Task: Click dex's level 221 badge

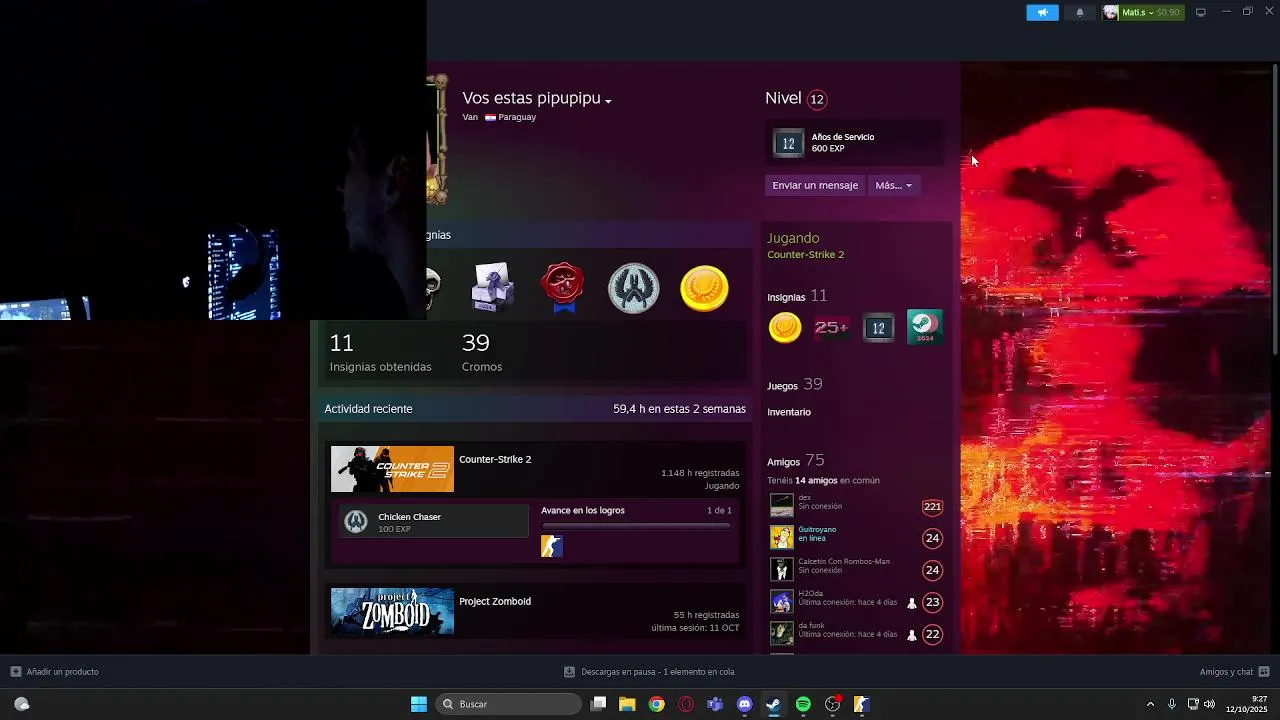Action: [x=932, y=507]
